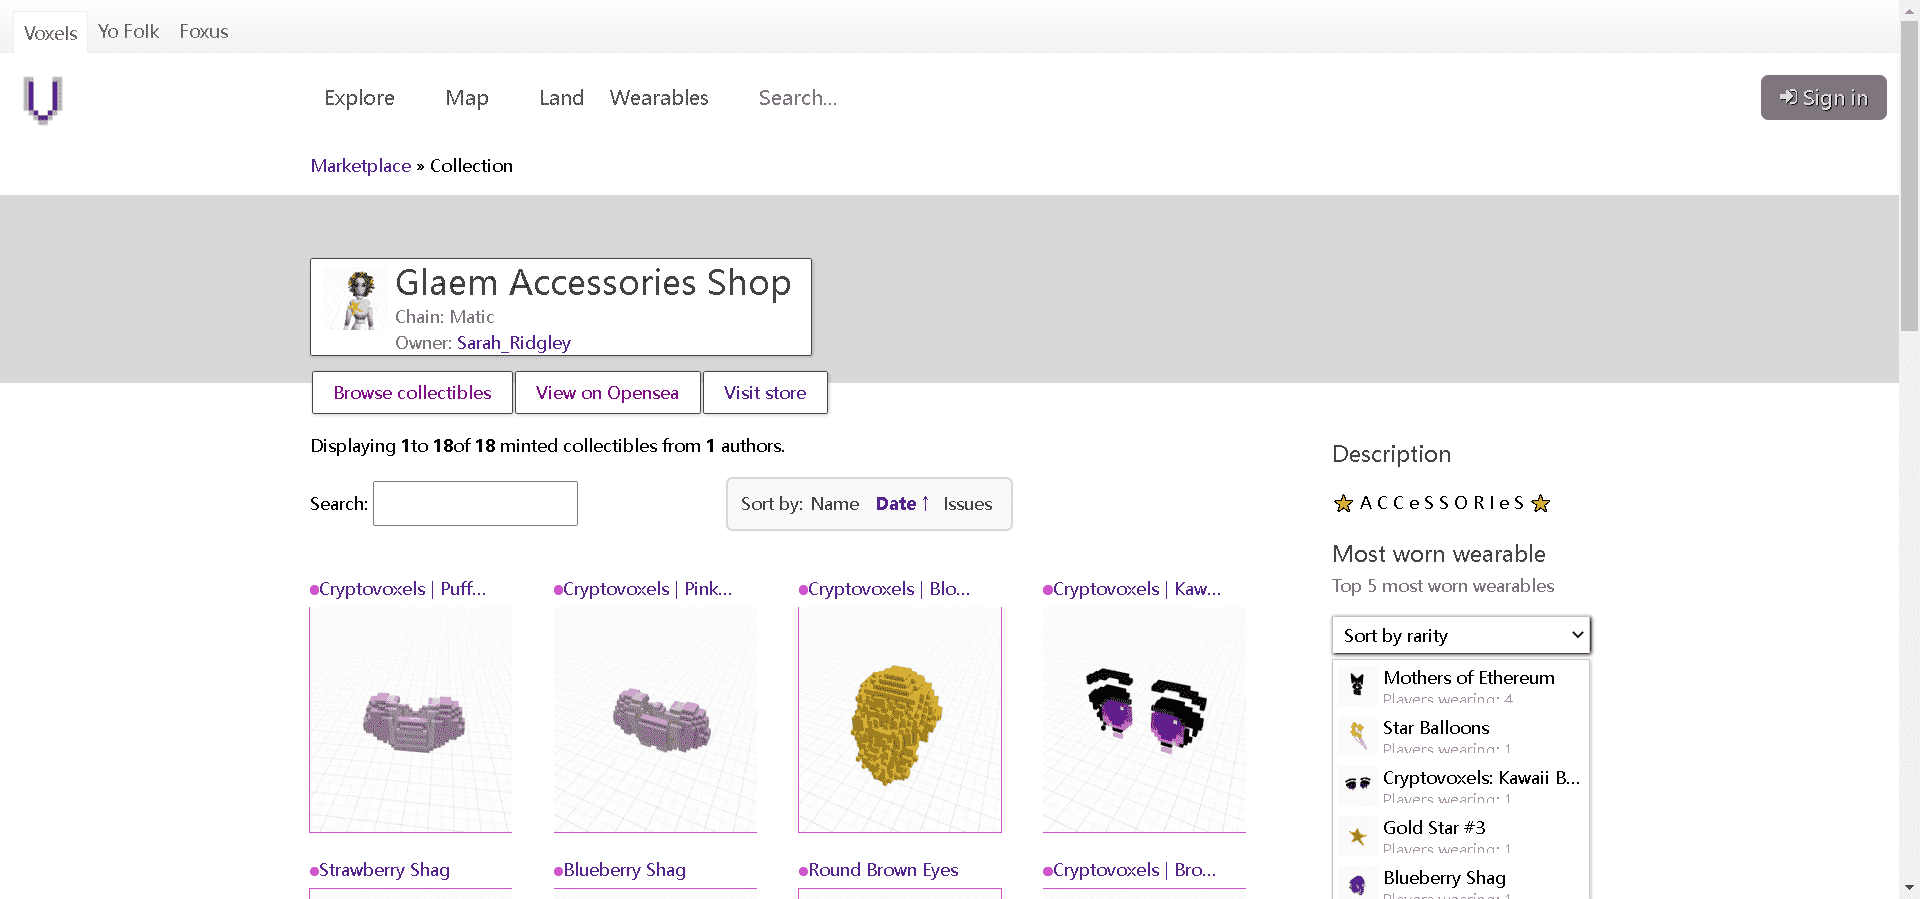Screen dimensions: 1920x899
Task: Switch to the Voxels tab
Action: tap(50, 33)
